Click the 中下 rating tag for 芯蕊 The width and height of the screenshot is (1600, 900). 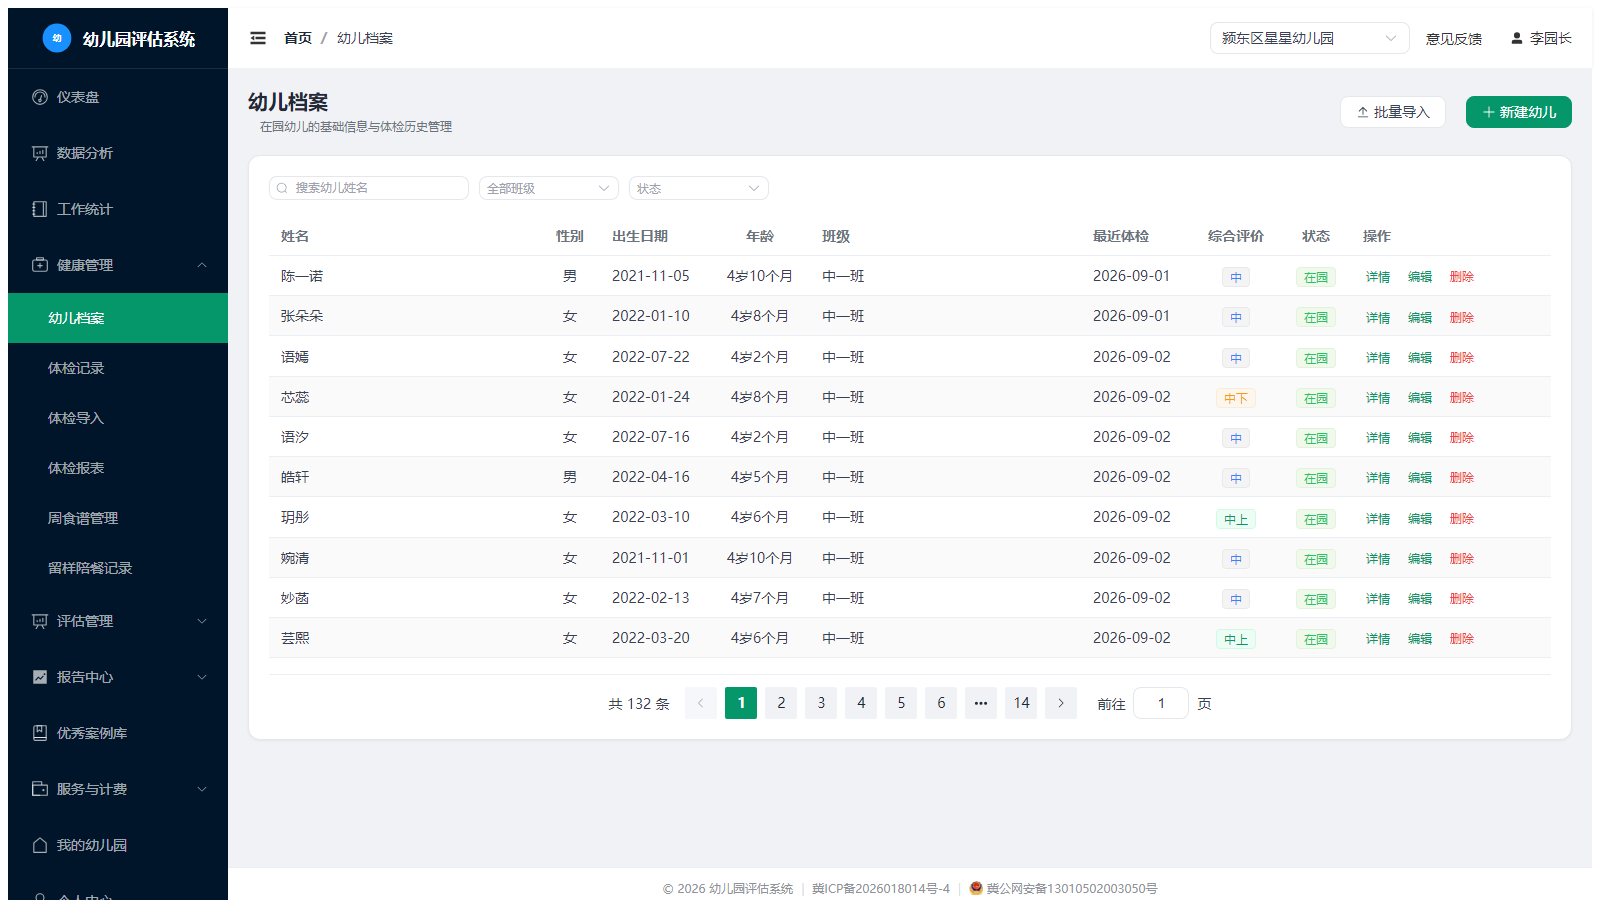point(1236,398)
